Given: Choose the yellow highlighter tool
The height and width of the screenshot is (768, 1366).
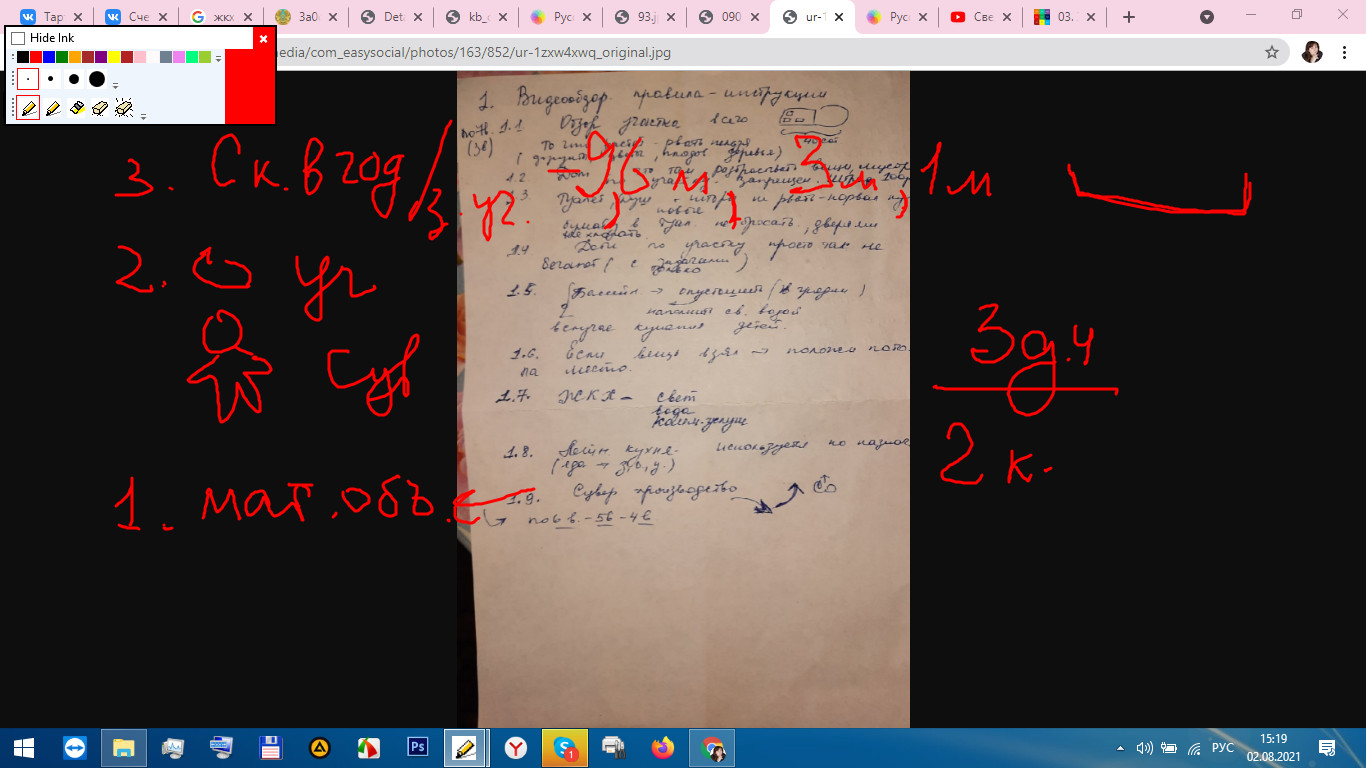Looking at the screenshot, I should 77,108.
